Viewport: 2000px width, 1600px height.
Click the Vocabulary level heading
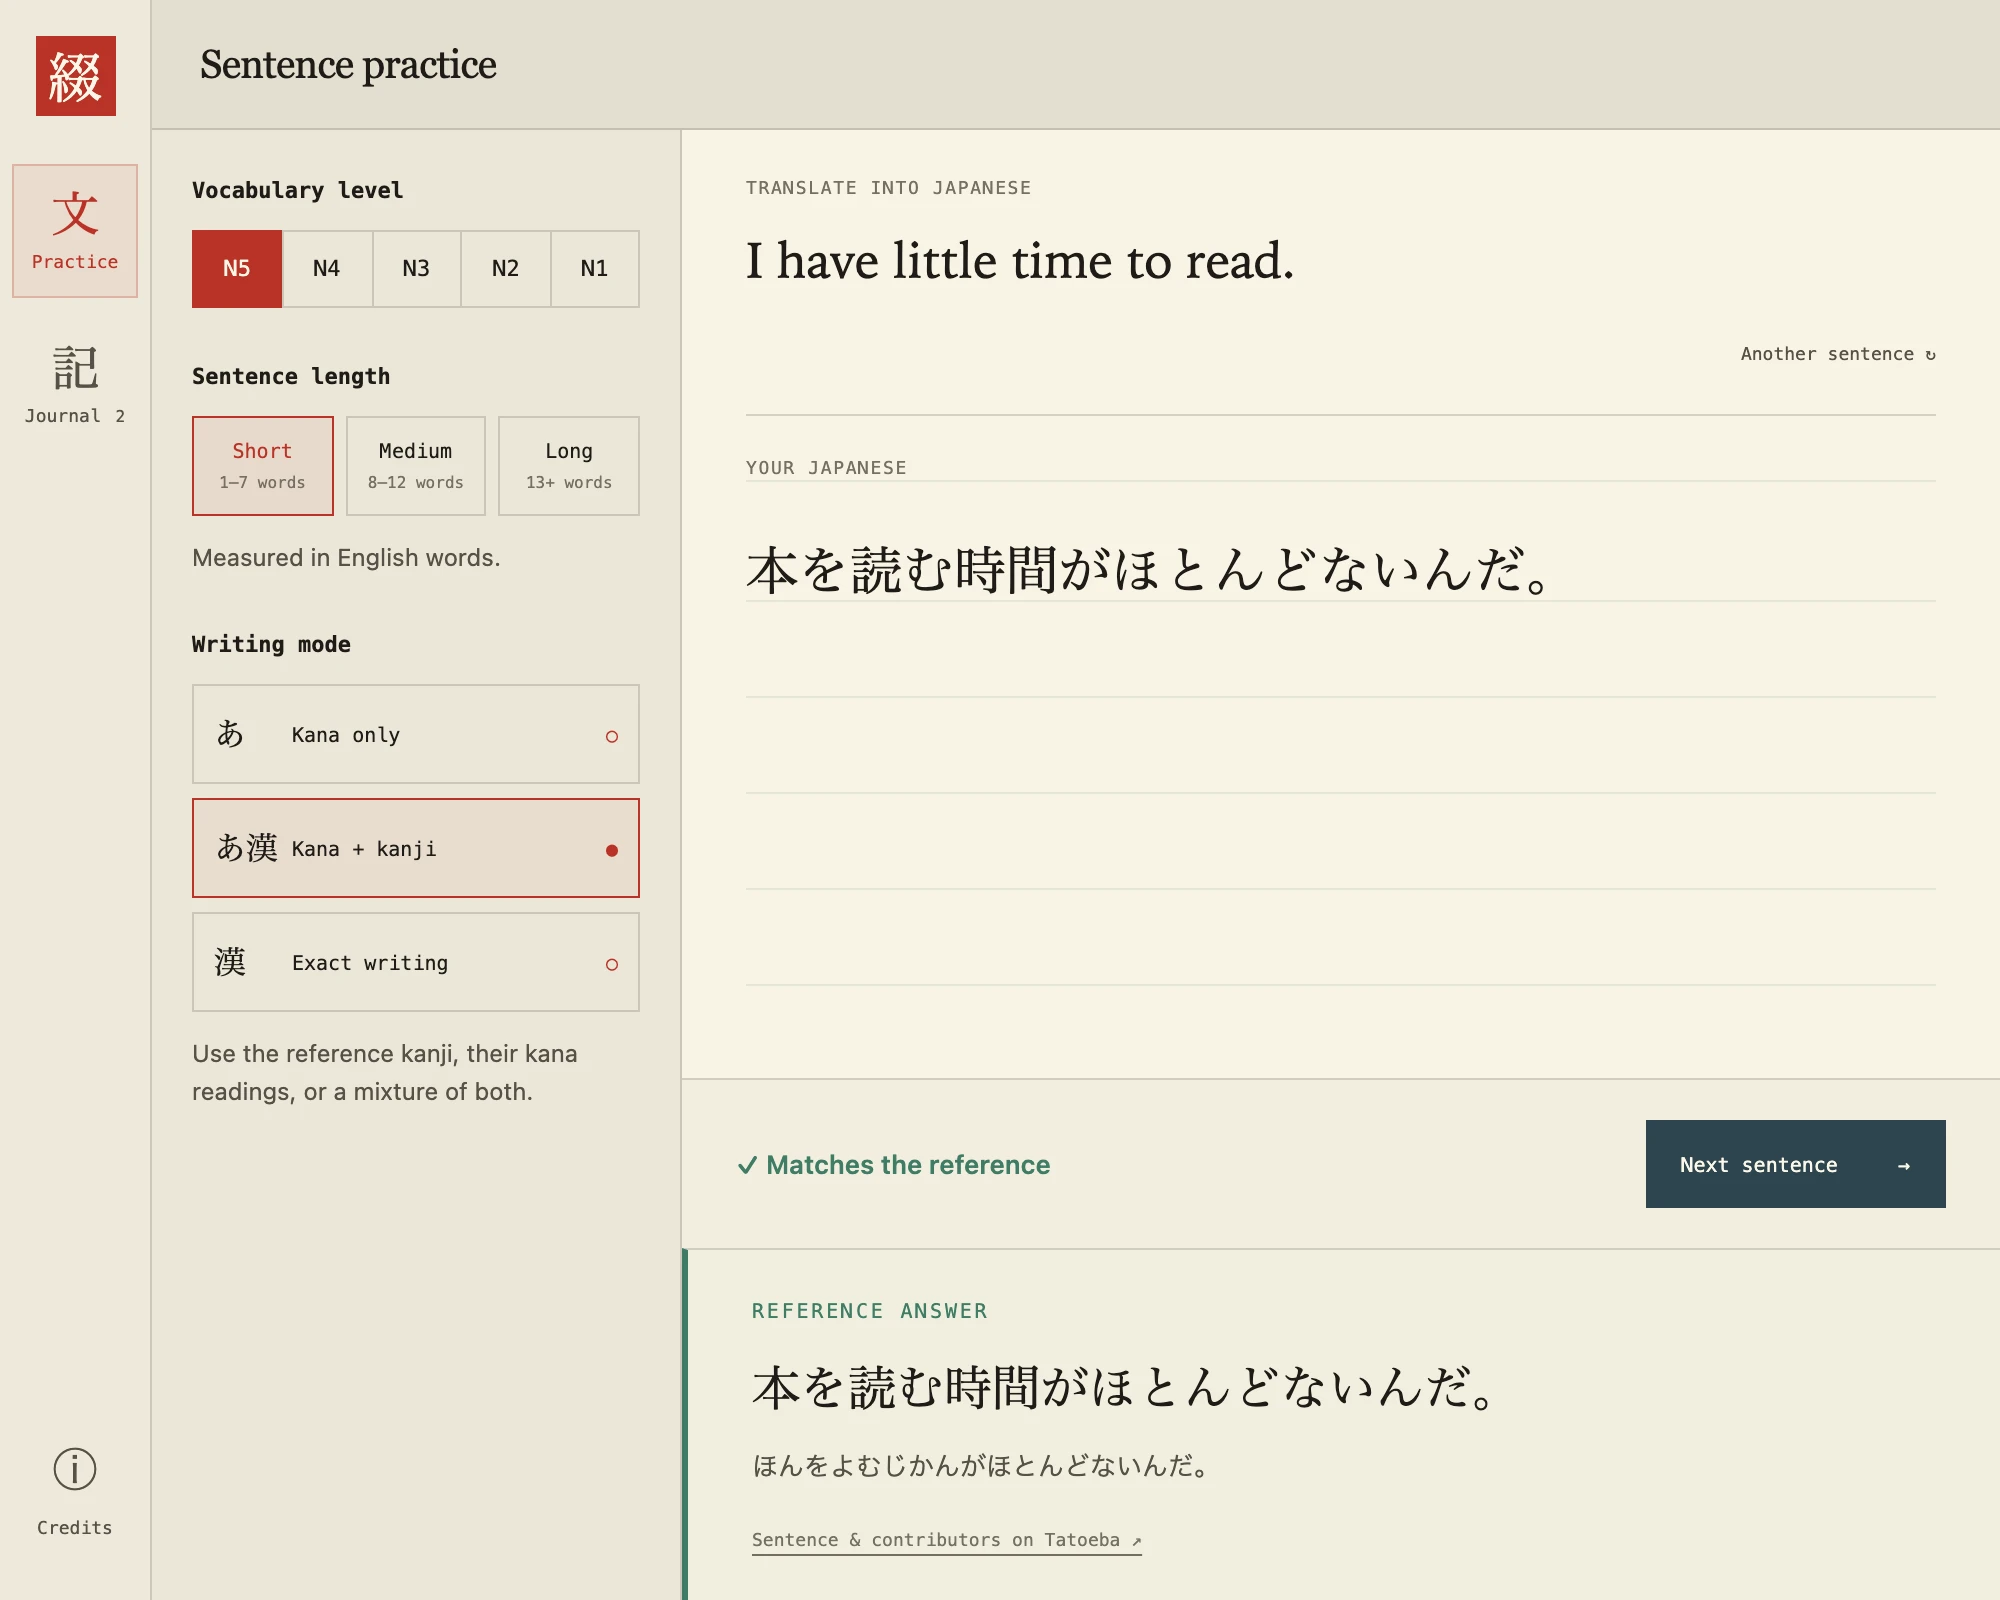click(297, 190)
